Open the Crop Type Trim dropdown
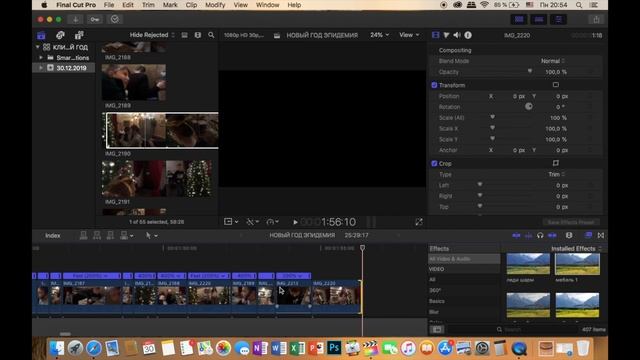 point(556,174)
